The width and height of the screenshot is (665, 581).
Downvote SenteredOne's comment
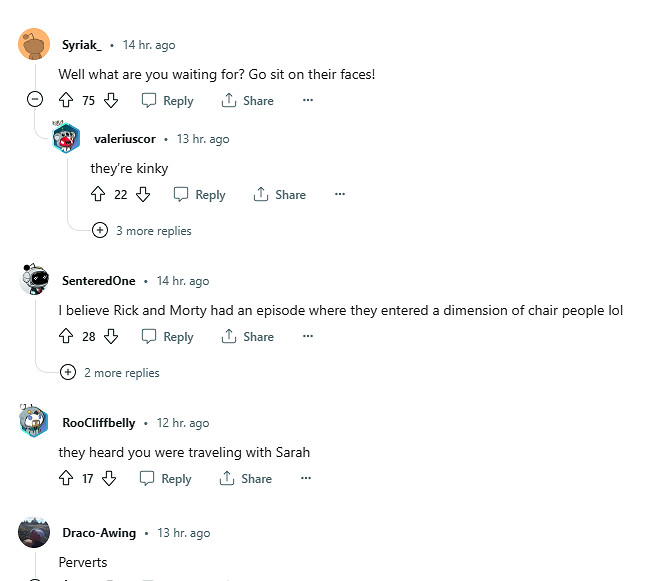pos(111,336)
